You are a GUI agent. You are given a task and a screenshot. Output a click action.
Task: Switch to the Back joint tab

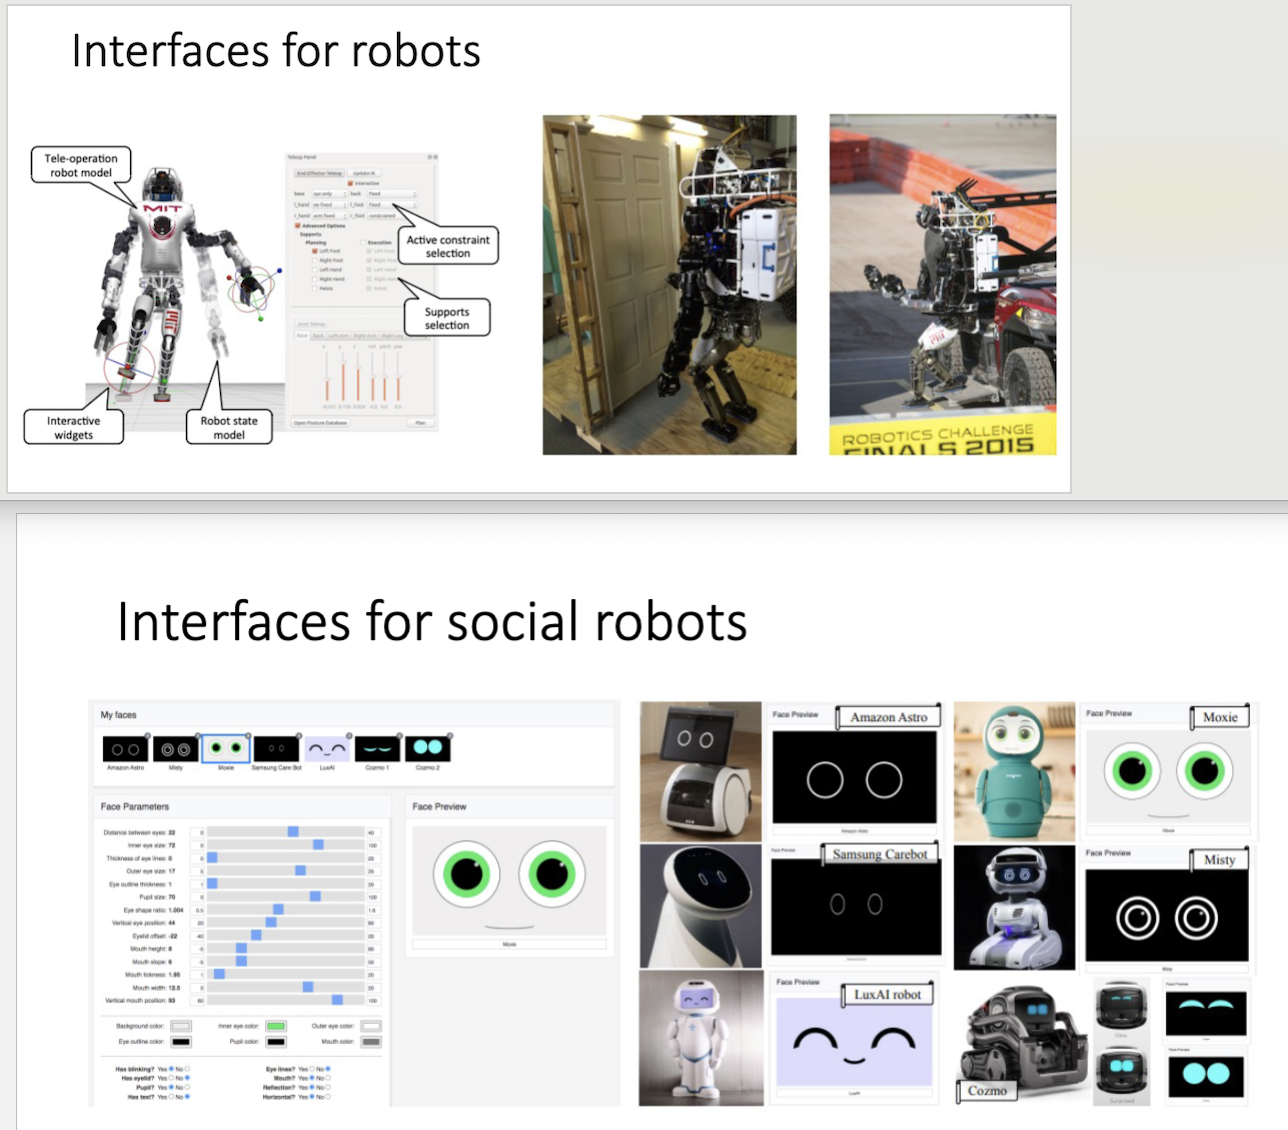pos(318,336)
